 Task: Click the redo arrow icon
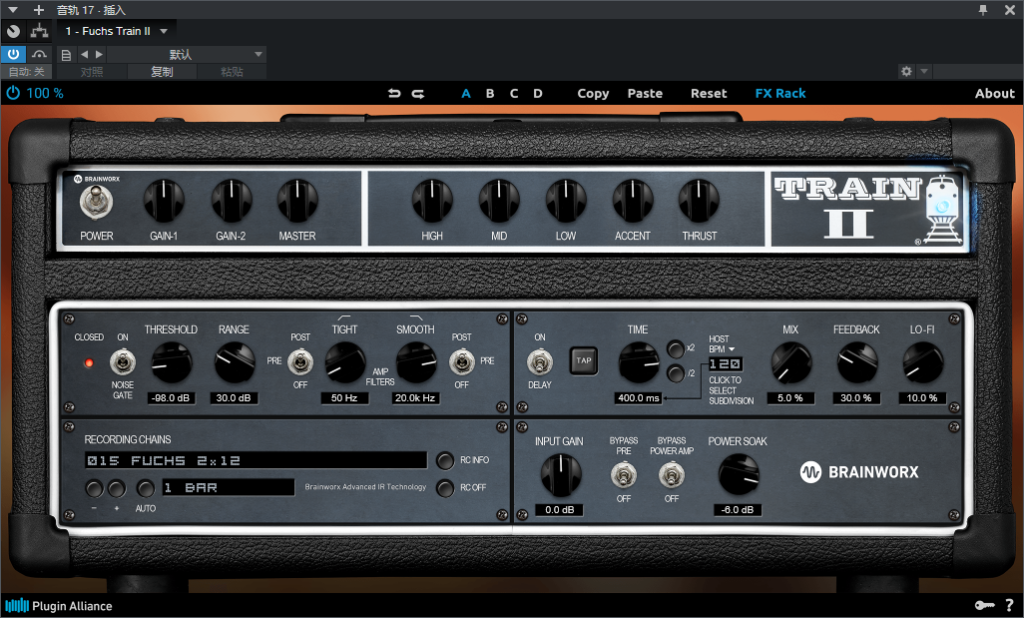(x=418, y=93)
